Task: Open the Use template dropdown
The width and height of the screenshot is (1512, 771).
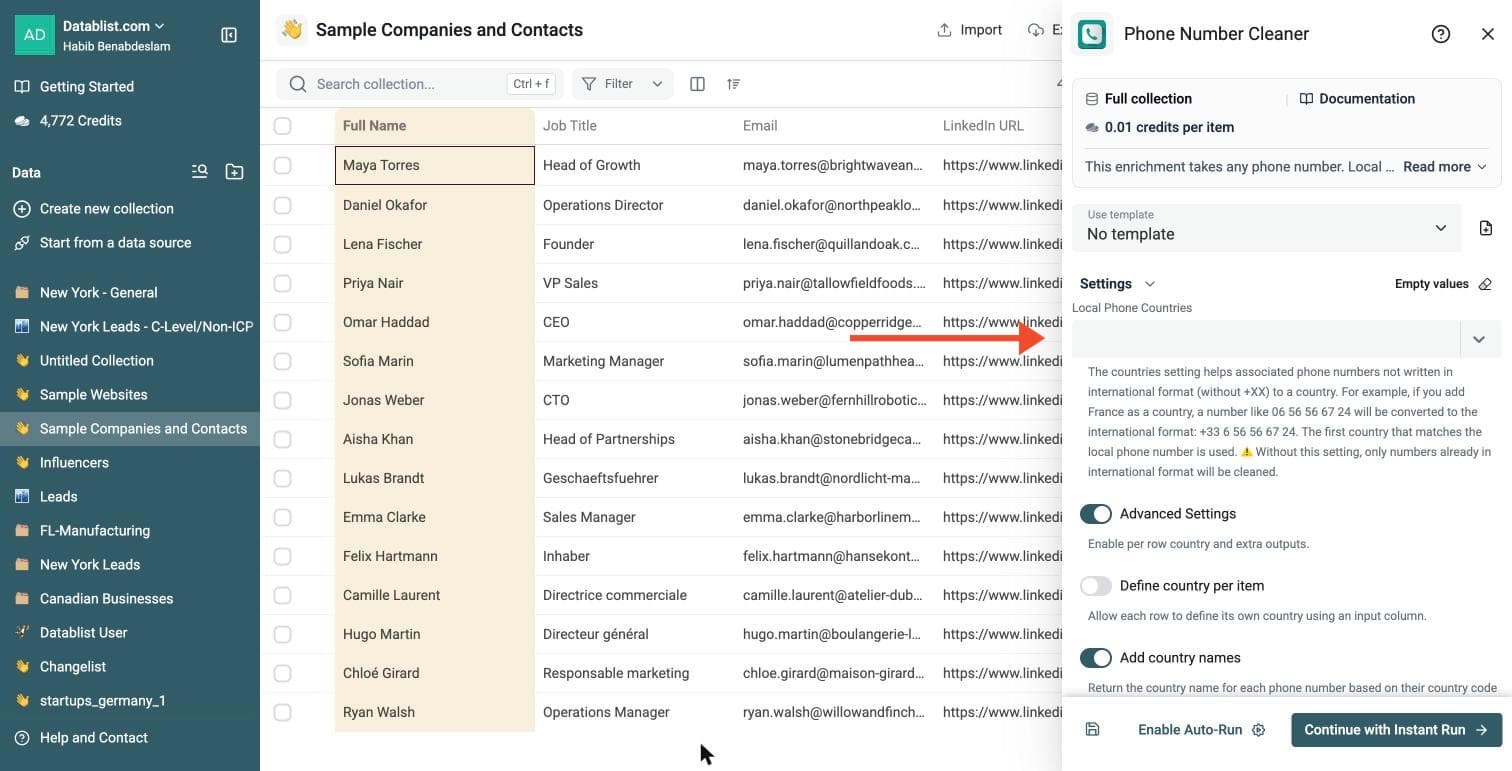Action: (1267, 227)
